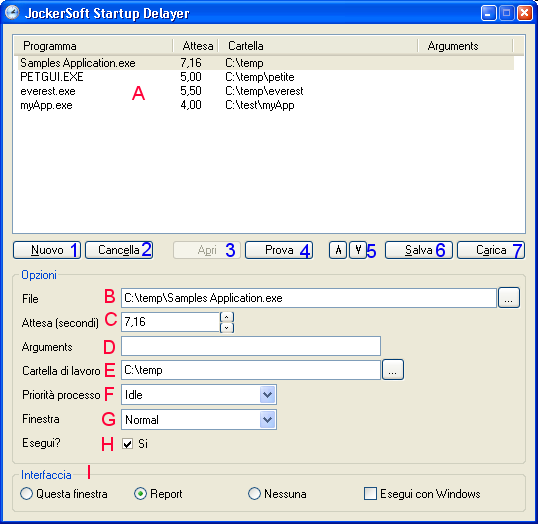This screenshot has height=524, width=538.
Task: Browse for file with ellipsis button
Action: [509, 298]
